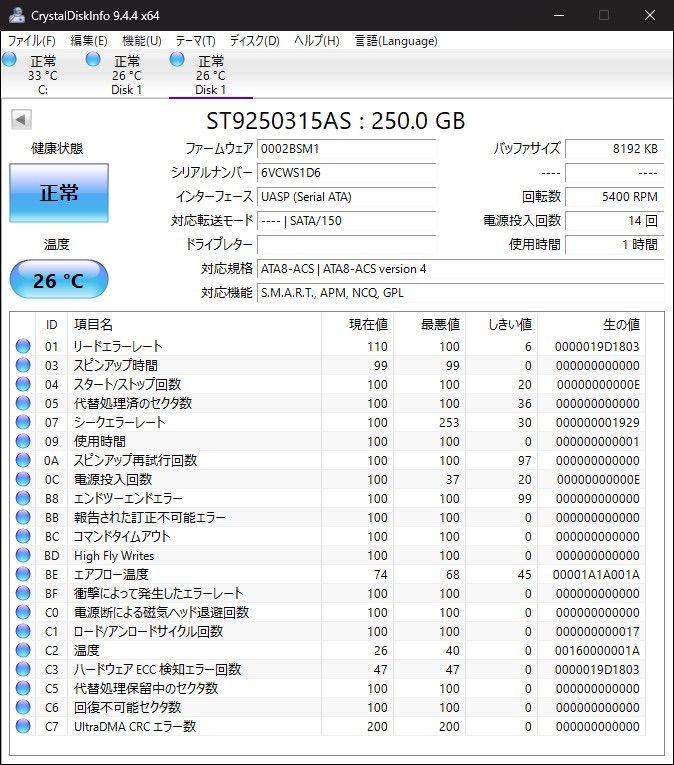This screenshot has width=674, height=765.
Task: Click the status orb for ID C6 row
Action: 23,707
